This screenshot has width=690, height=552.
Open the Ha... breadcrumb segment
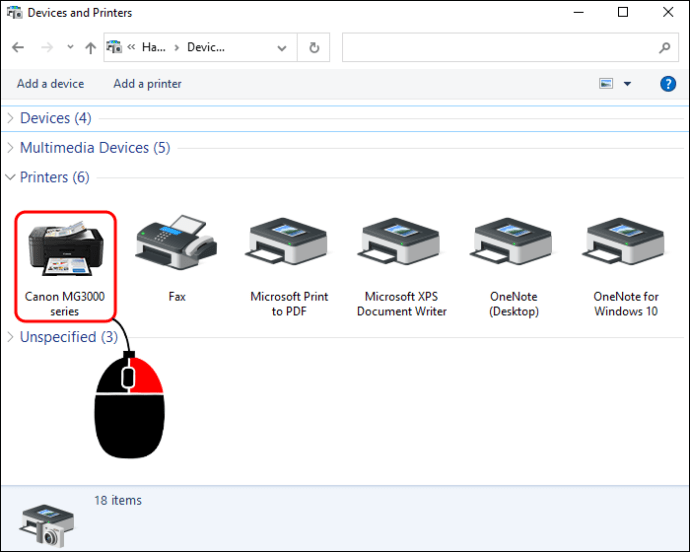point(154,47)
